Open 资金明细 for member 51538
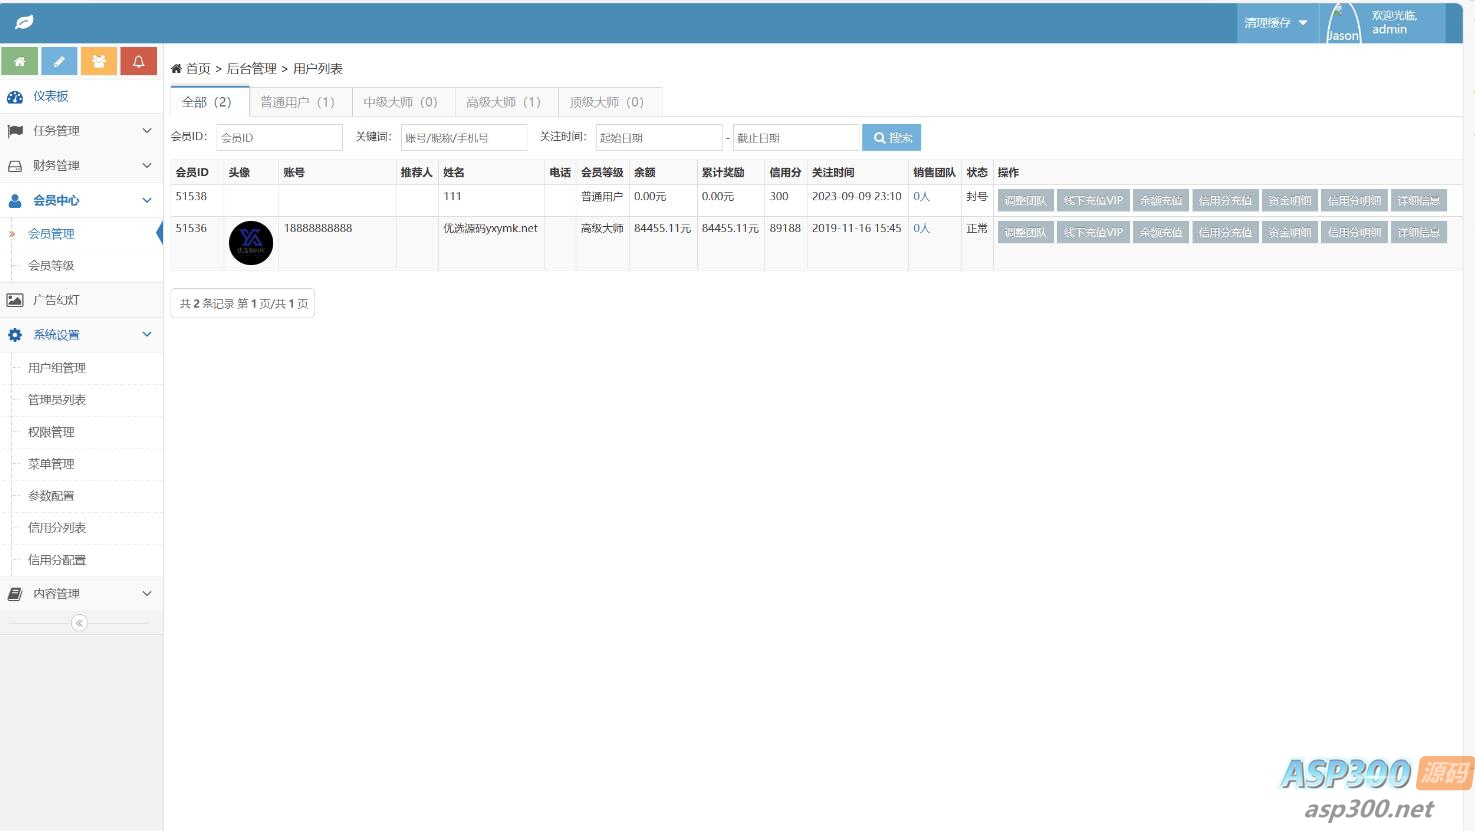 coord(1290,201)
